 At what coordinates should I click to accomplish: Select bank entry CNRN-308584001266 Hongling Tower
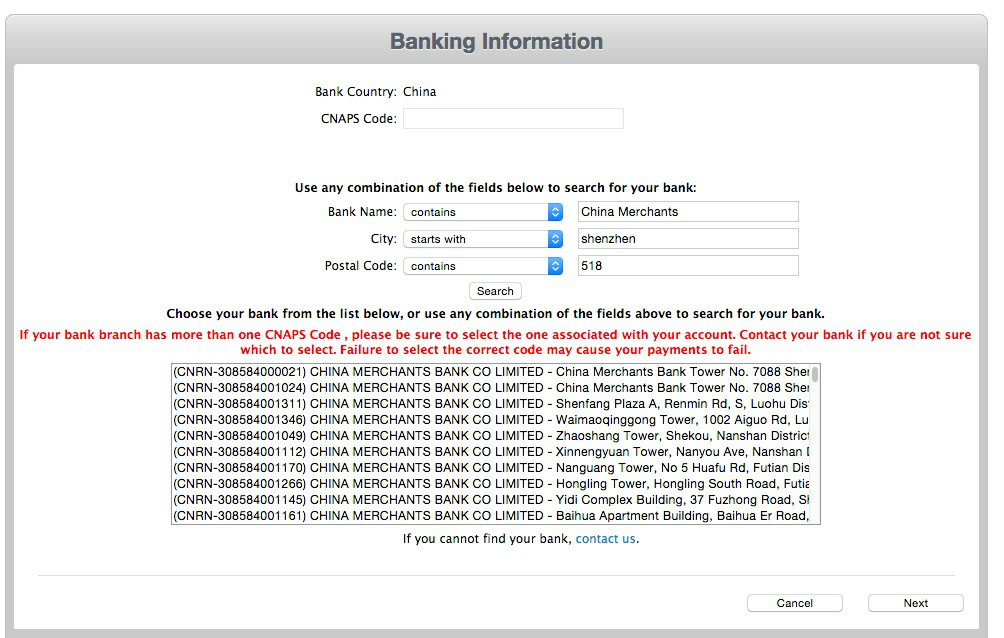pos(490,484)
